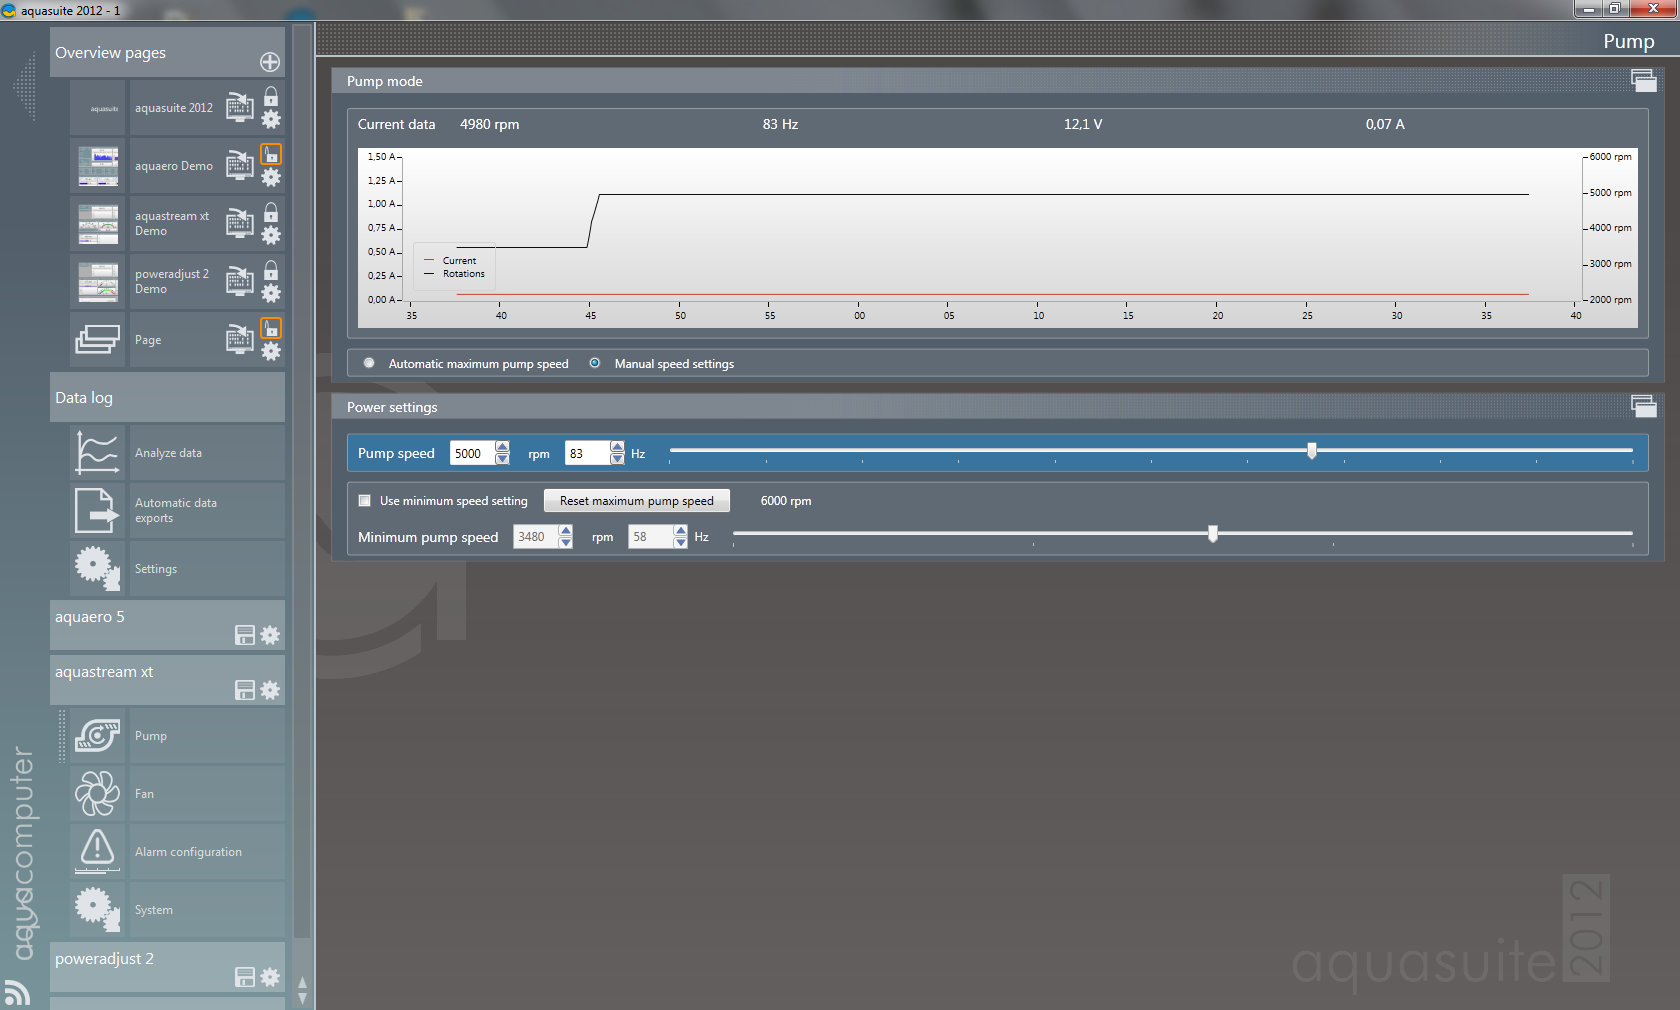Viewport: 1680px width, 1010px height.
Task: Click the Pump speed rpm input field
Action: tap(472, 453)
